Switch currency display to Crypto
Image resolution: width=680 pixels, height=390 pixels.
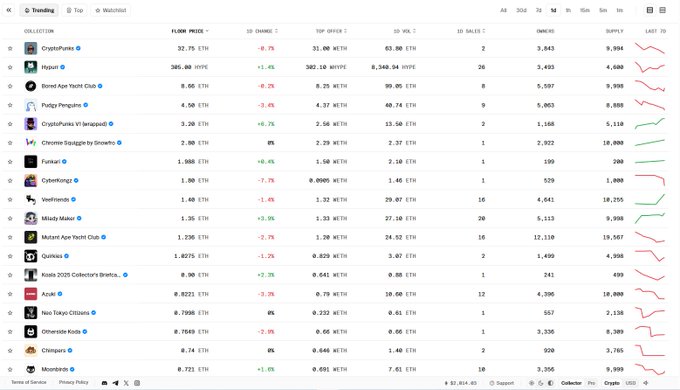coord(611,383)
